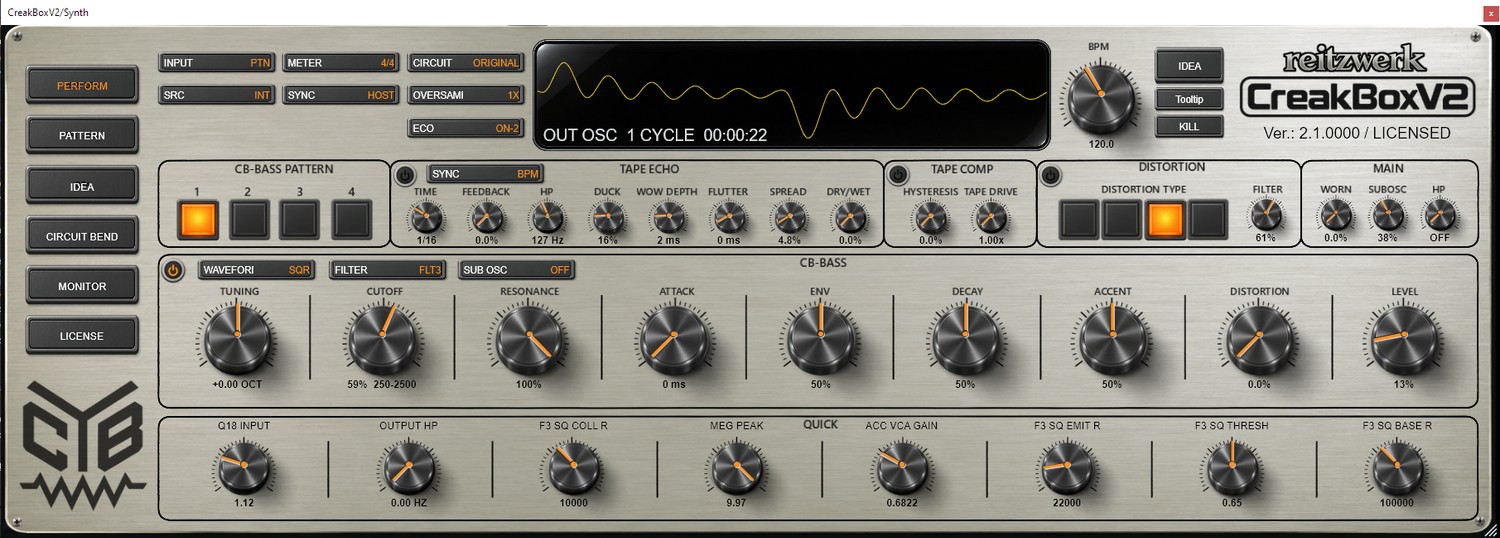
Task: Click the TUNING knob
Action: (239, 336)
